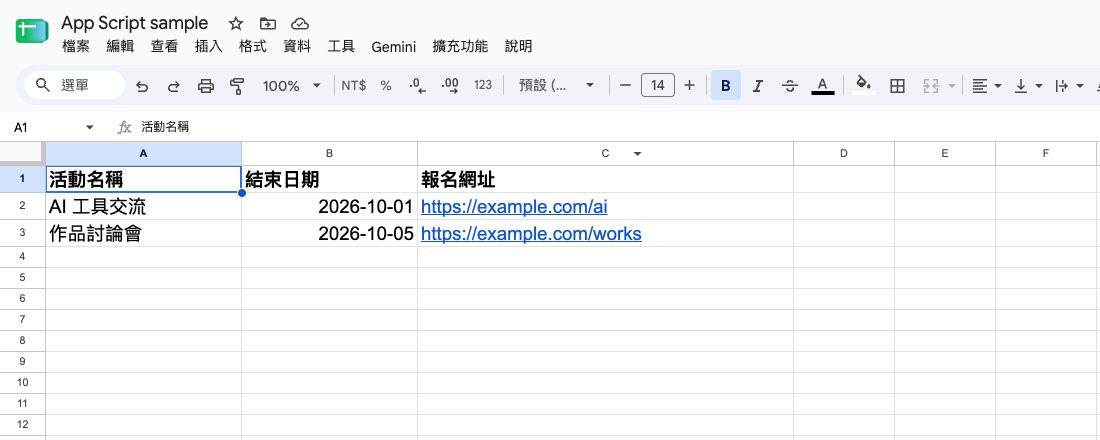Screen dimensions: 1100x440
Task: Toggle bold formatting
Action: coord(726,86)
